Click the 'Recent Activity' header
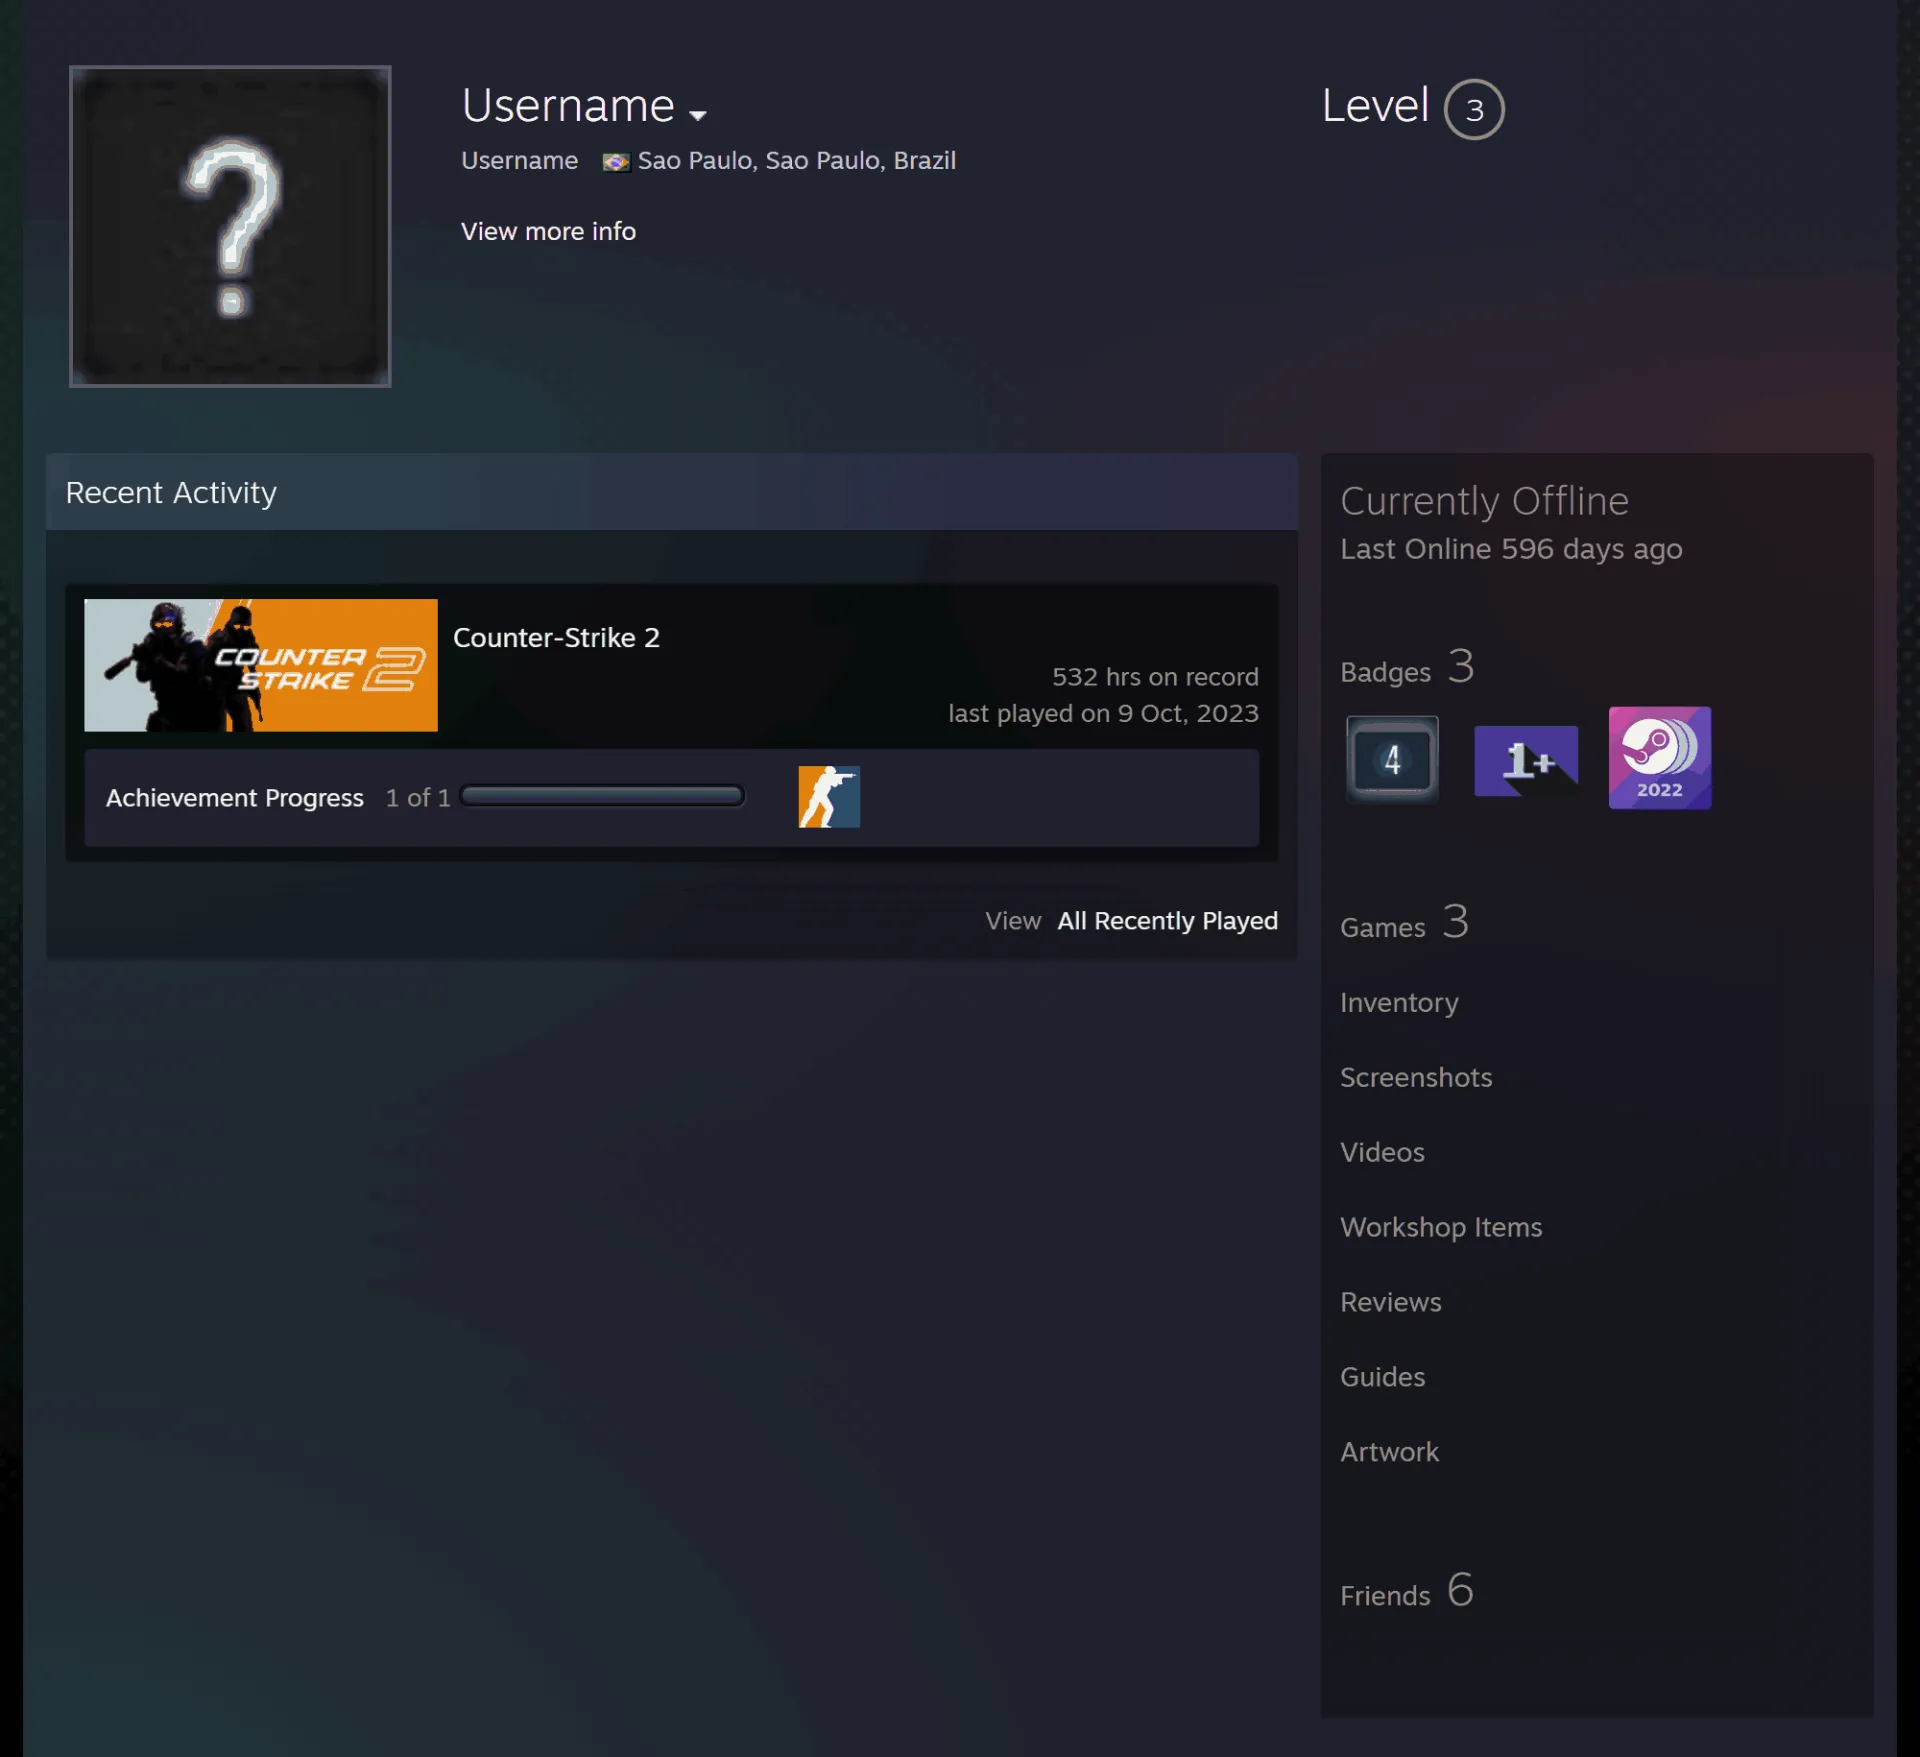 coord(171,492)
